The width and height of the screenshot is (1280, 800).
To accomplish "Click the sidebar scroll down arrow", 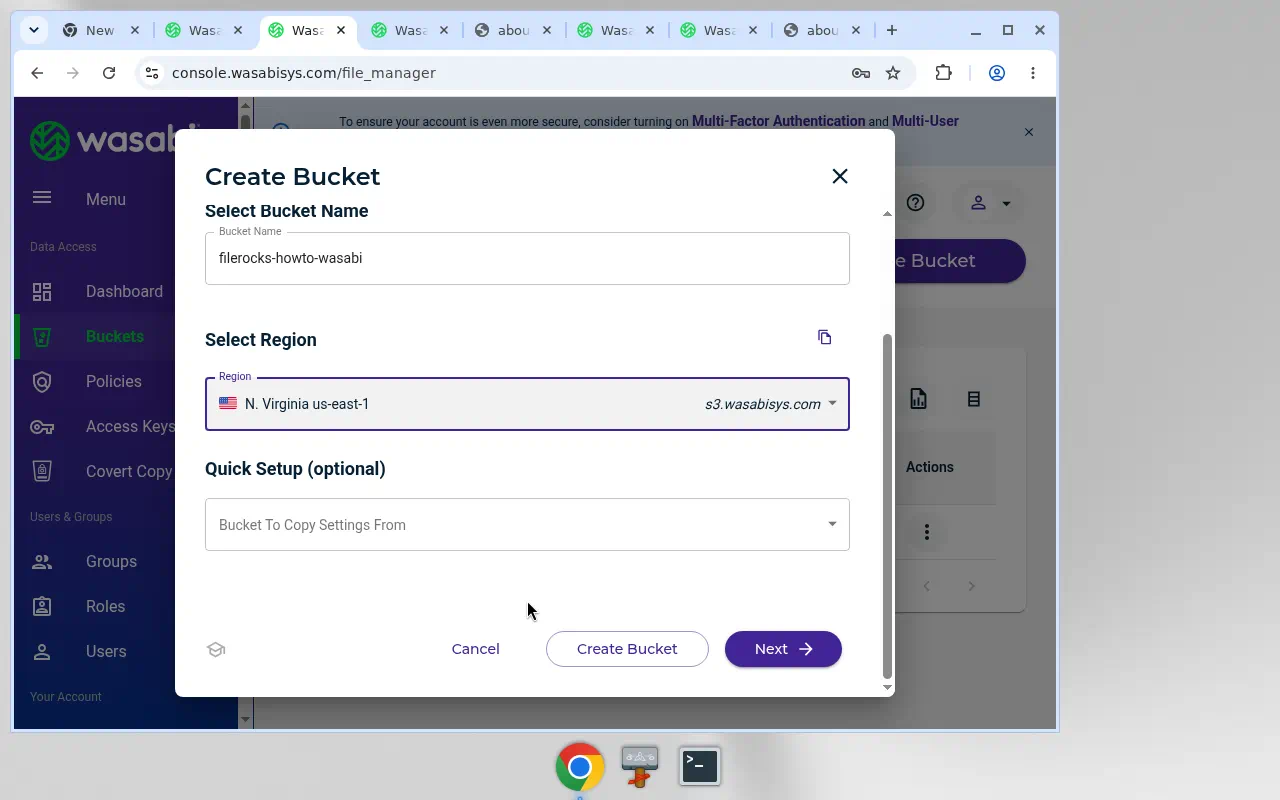I will [245, 719].
